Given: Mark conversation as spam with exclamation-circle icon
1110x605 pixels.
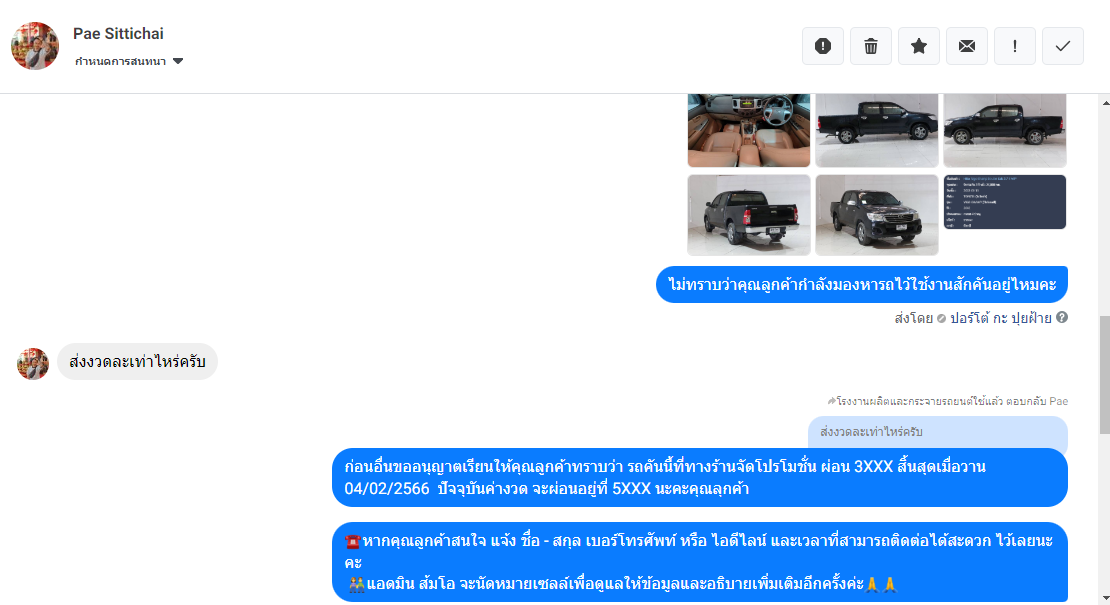Looking at the screenshot, I should coord(823,46).
